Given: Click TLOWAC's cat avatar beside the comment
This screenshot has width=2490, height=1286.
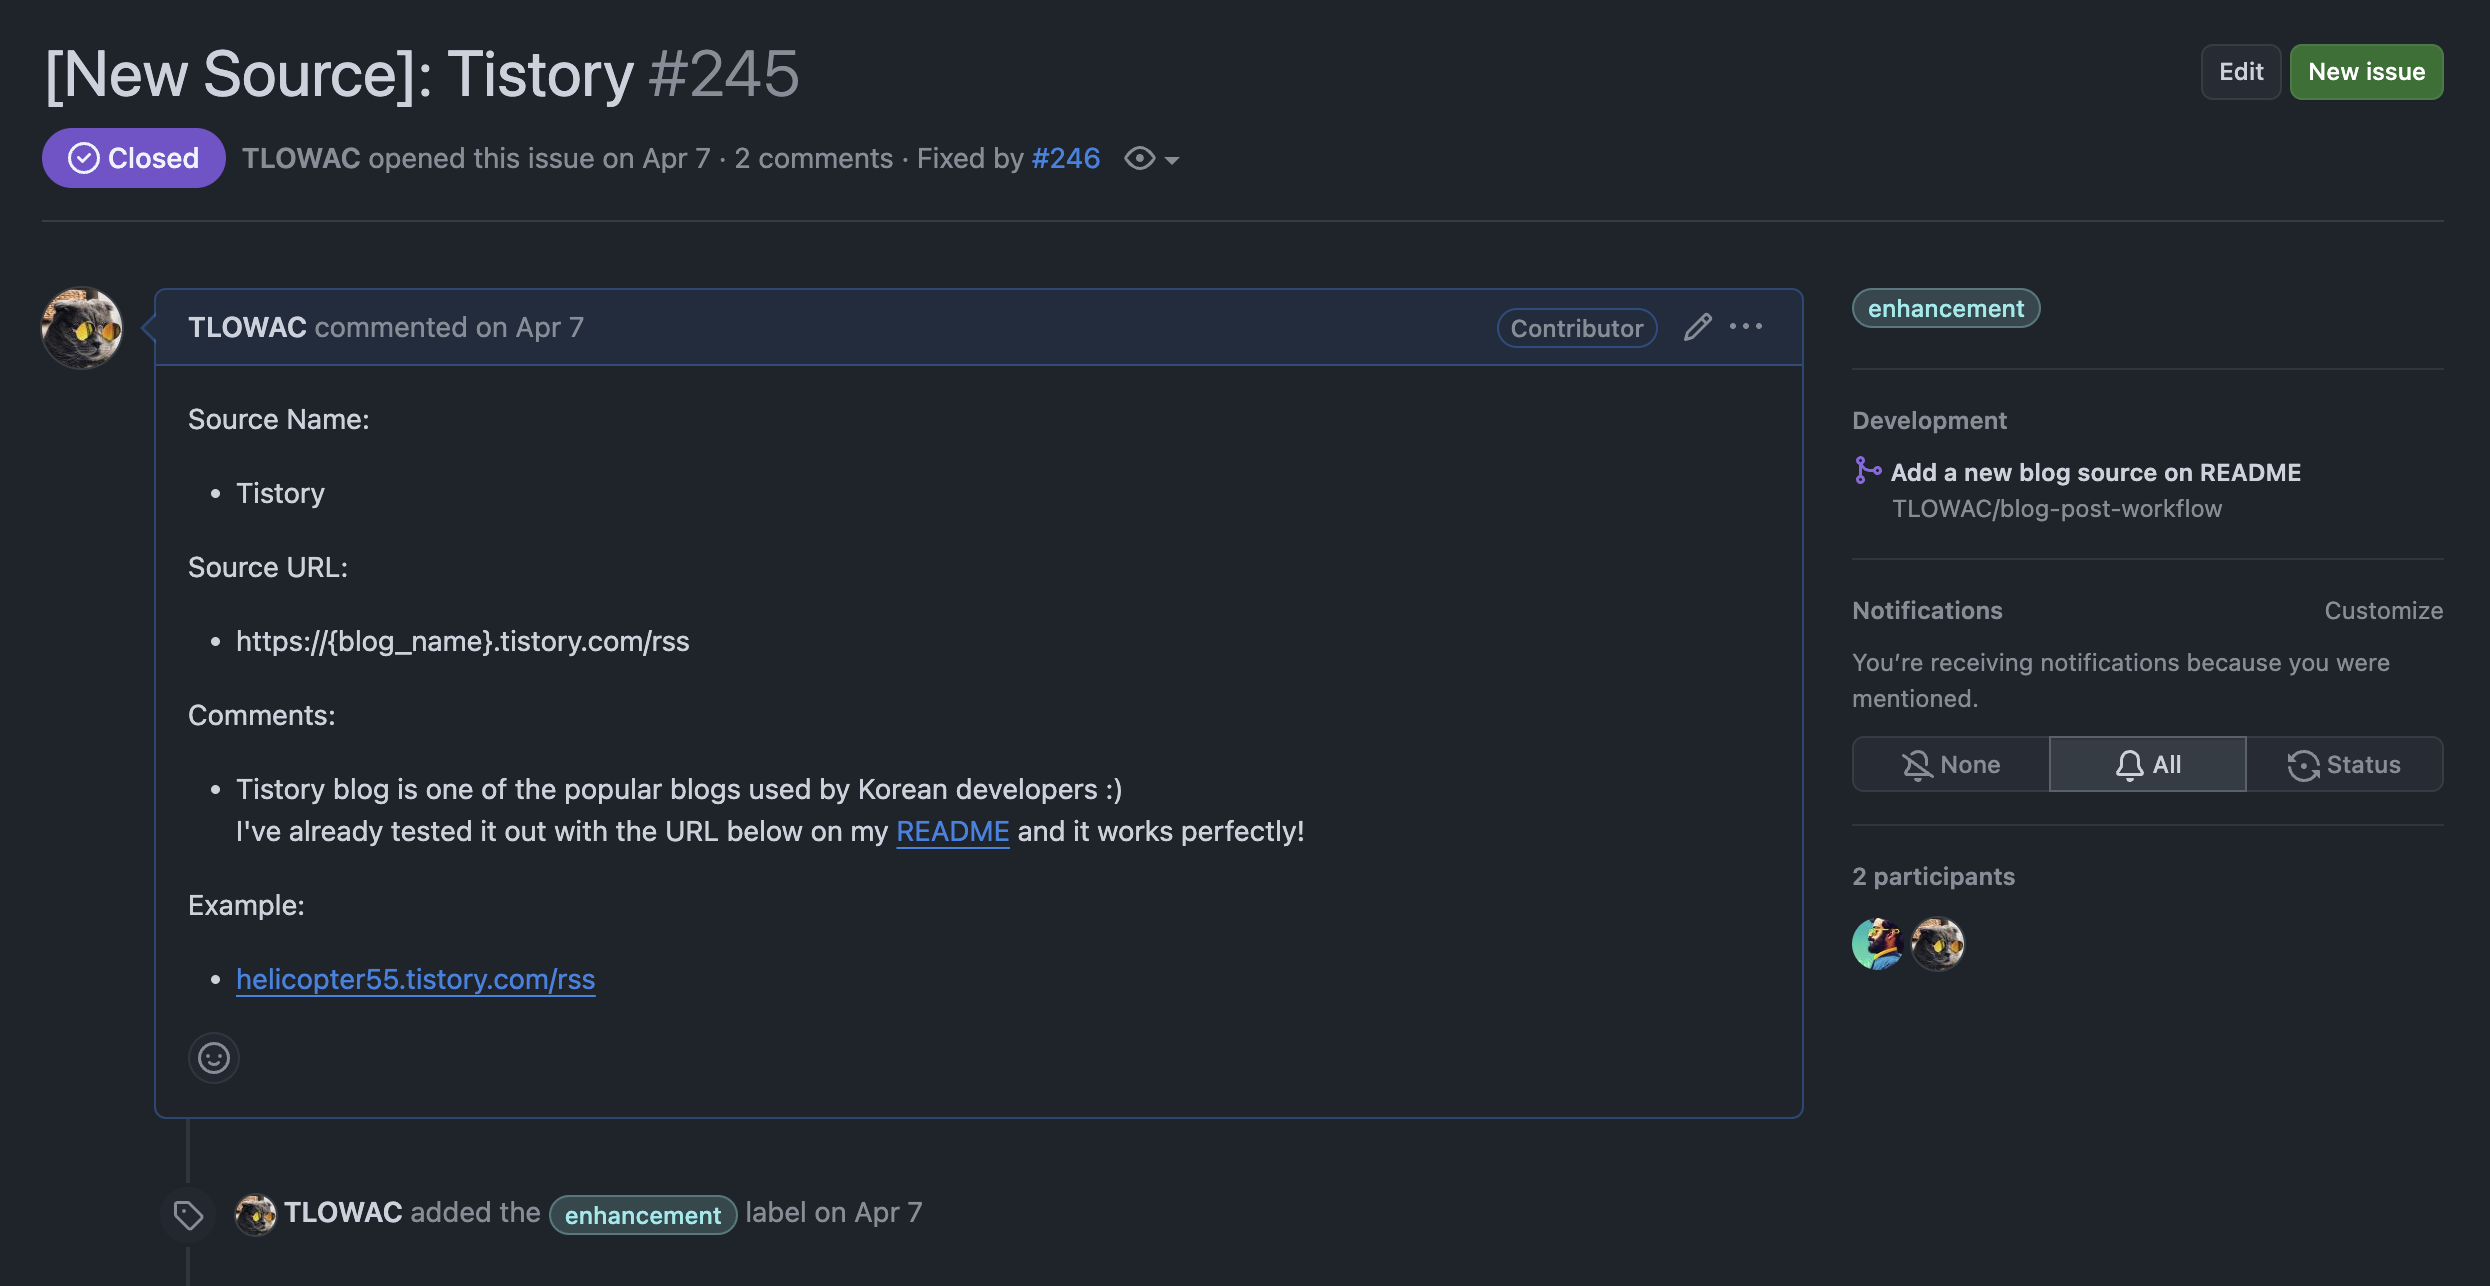Looking at the screenshot, I should tap(82, 328).
